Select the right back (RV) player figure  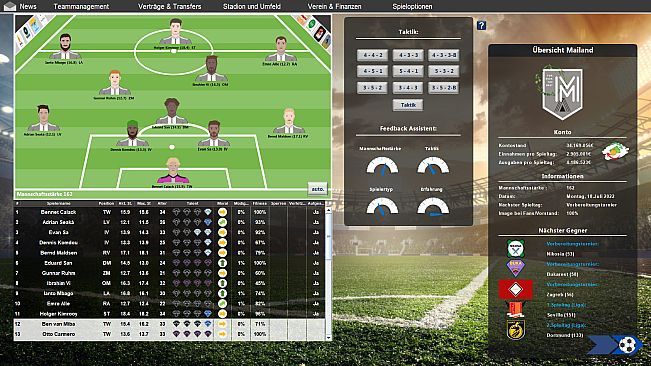[x=289, y=121]
